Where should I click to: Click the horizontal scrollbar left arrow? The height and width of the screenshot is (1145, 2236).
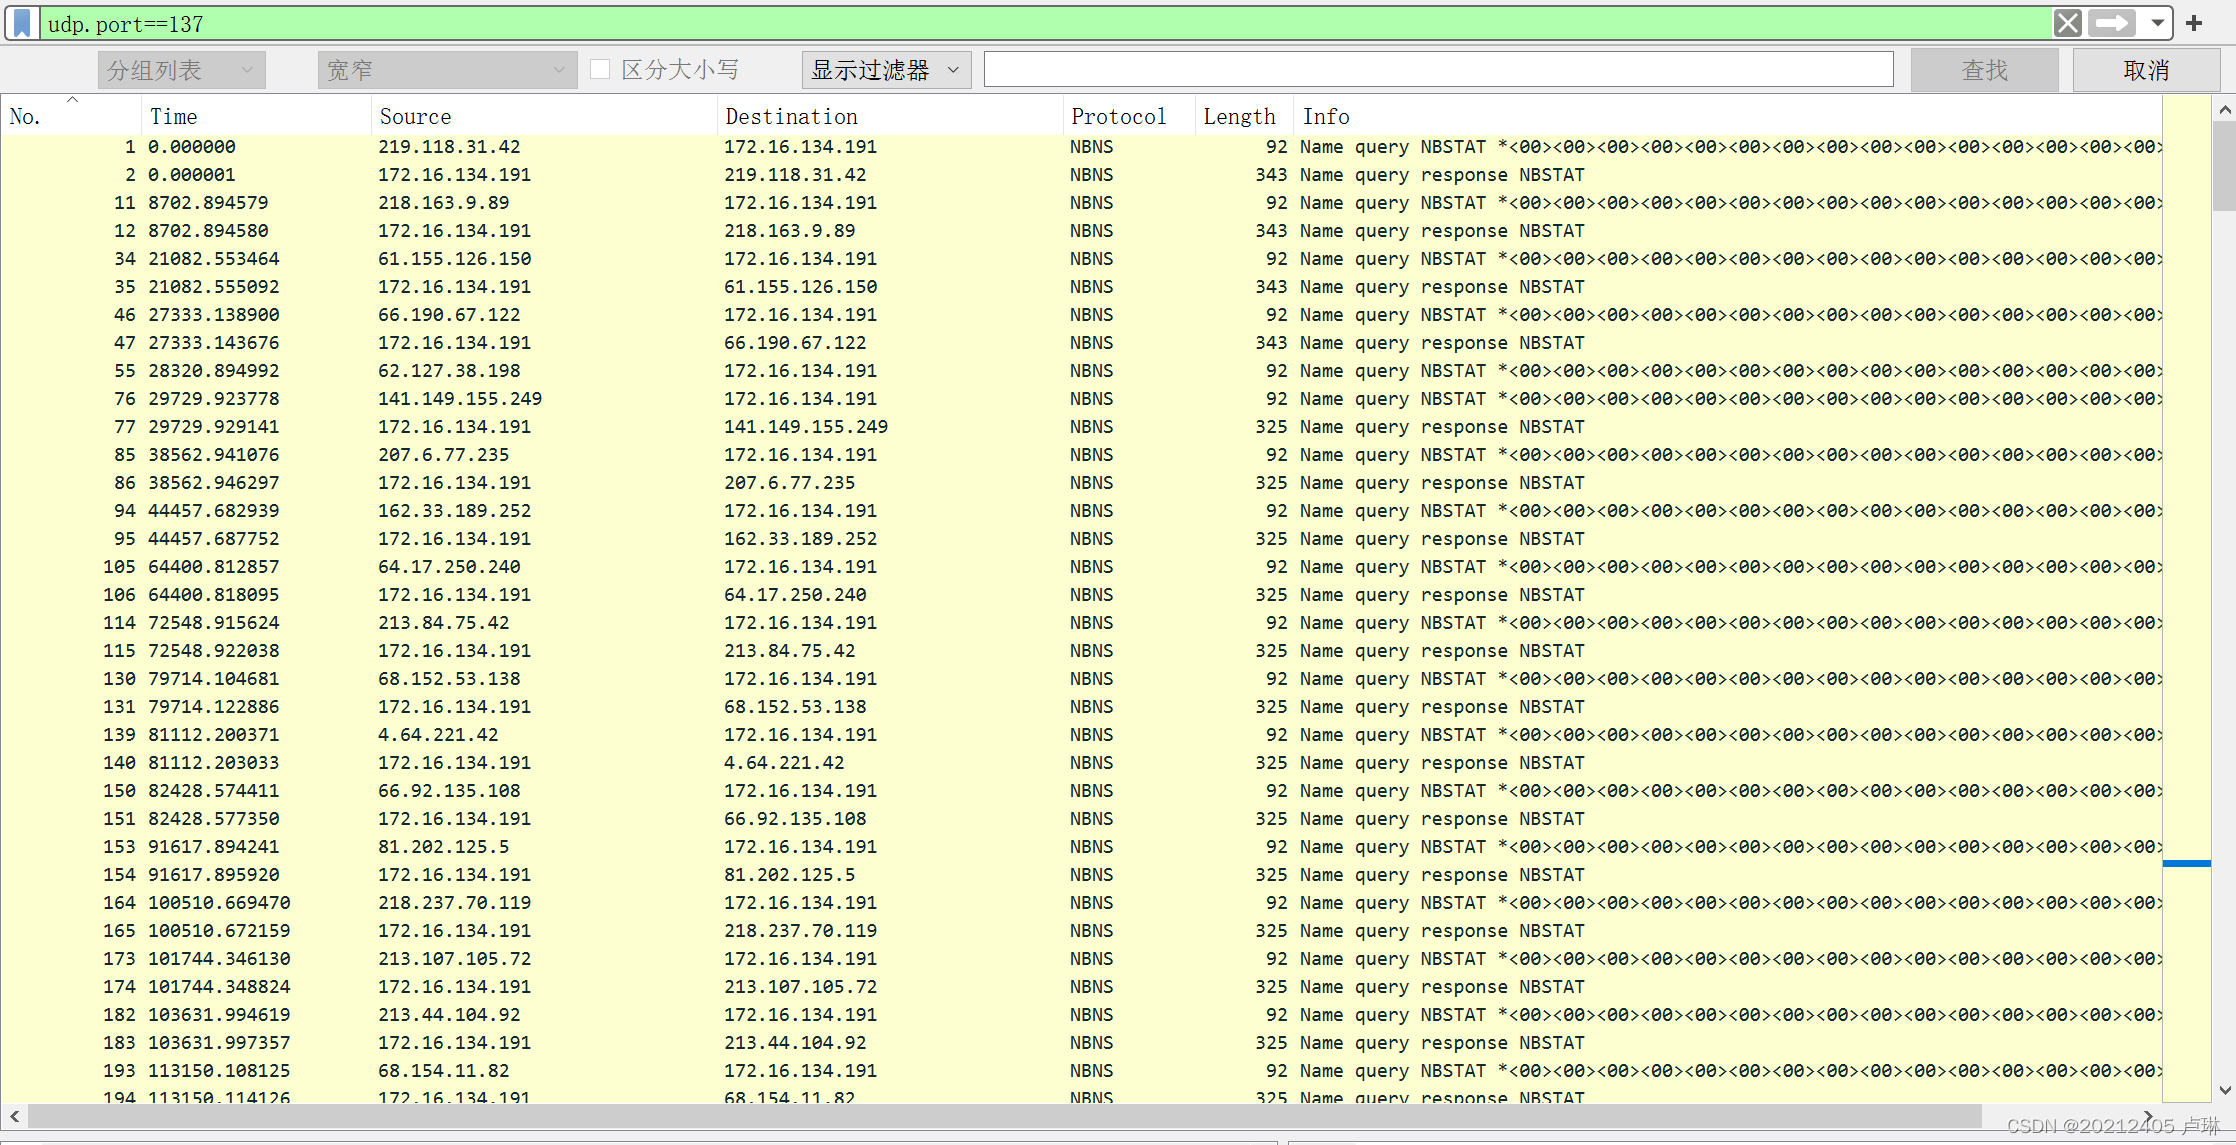pos(14,1116)
